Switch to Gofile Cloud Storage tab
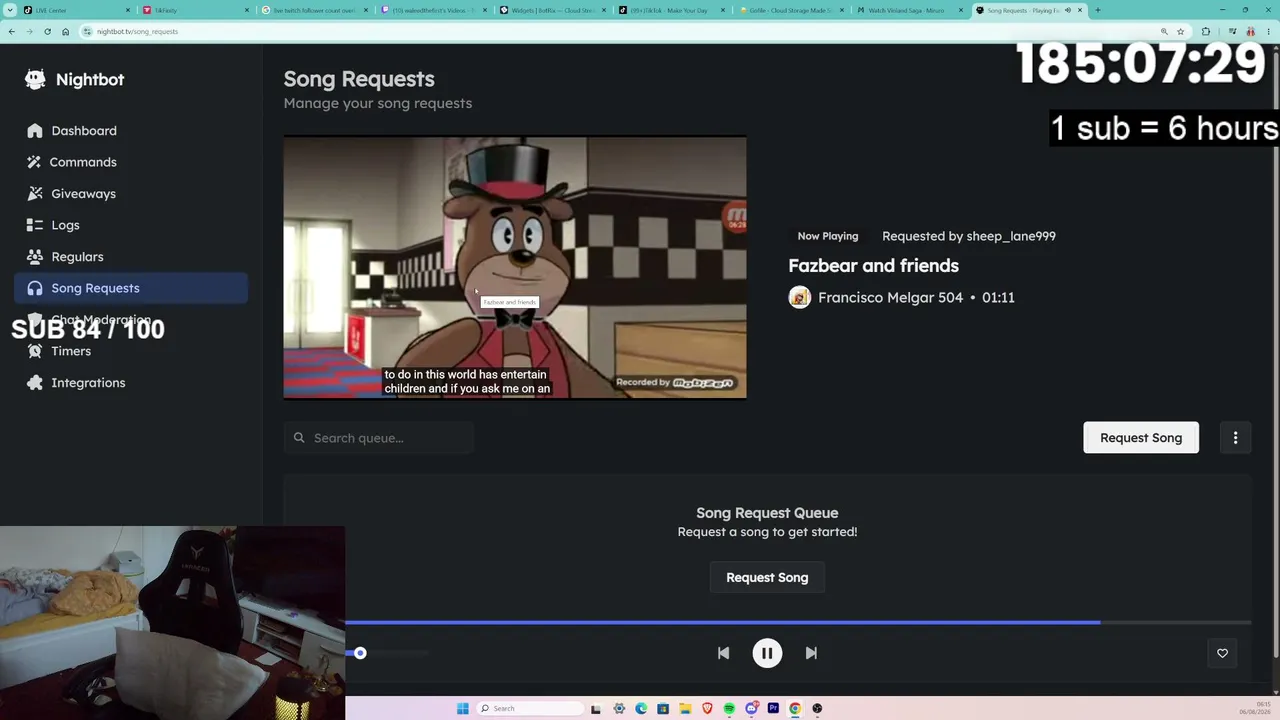The image size is (1280, 720). click(790, 10)
